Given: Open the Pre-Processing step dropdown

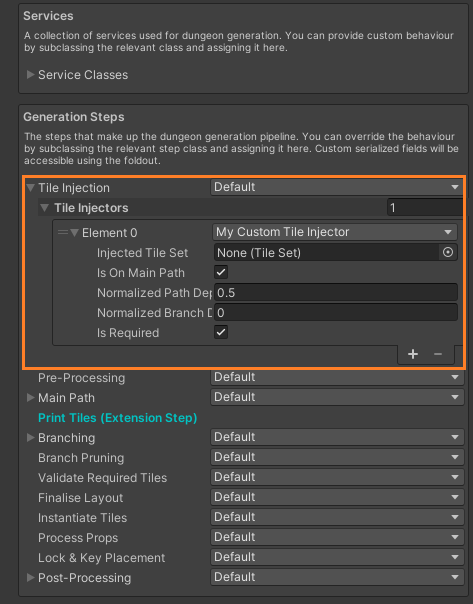Looking at the screenshot, I should tap(337, 377).
